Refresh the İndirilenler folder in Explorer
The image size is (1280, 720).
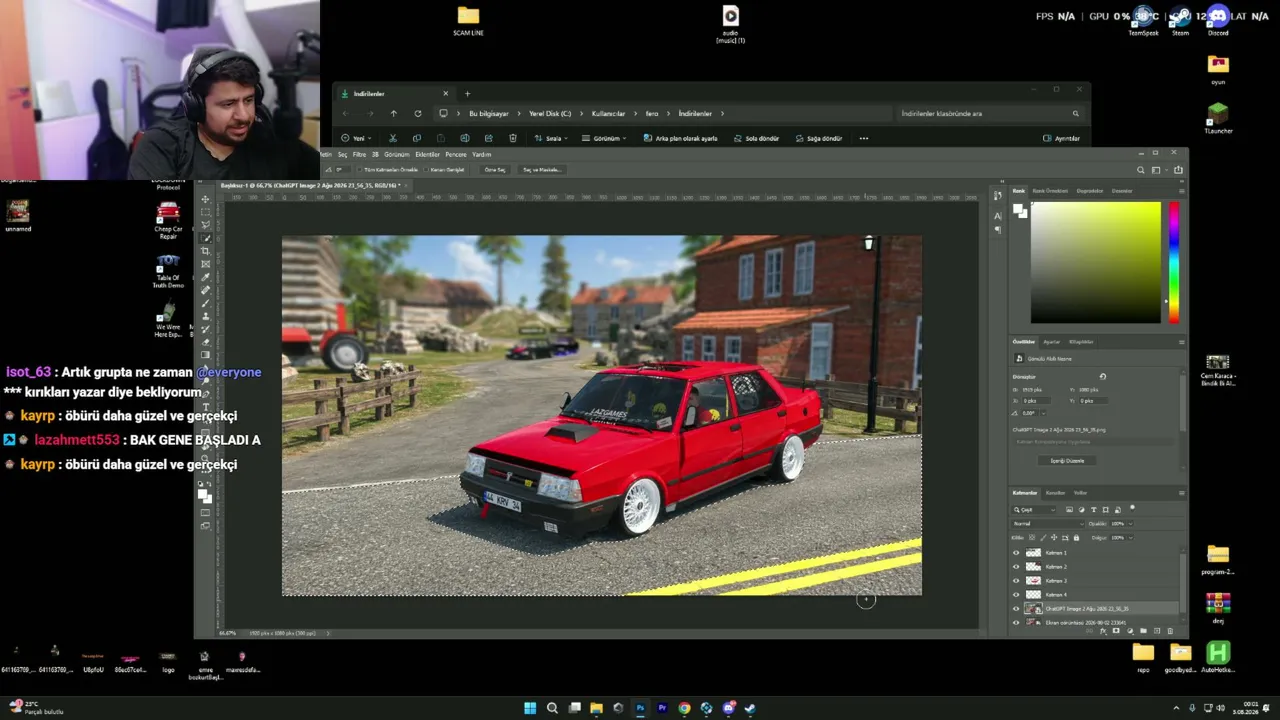tap(418, 114)
